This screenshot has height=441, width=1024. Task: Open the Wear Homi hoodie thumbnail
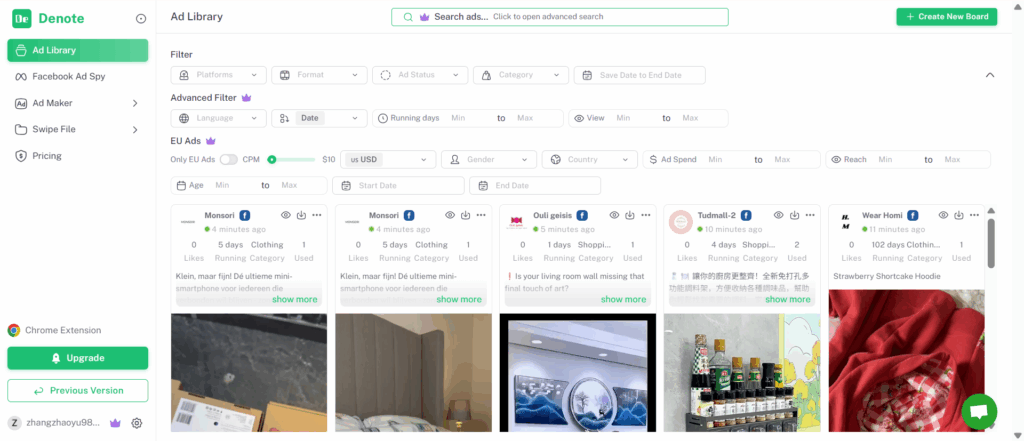point(906,361)
